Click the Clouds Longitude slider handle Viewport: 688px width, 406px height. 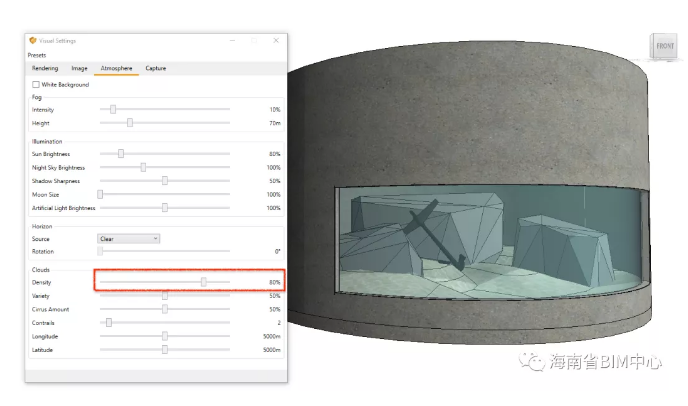click(165, 336)
